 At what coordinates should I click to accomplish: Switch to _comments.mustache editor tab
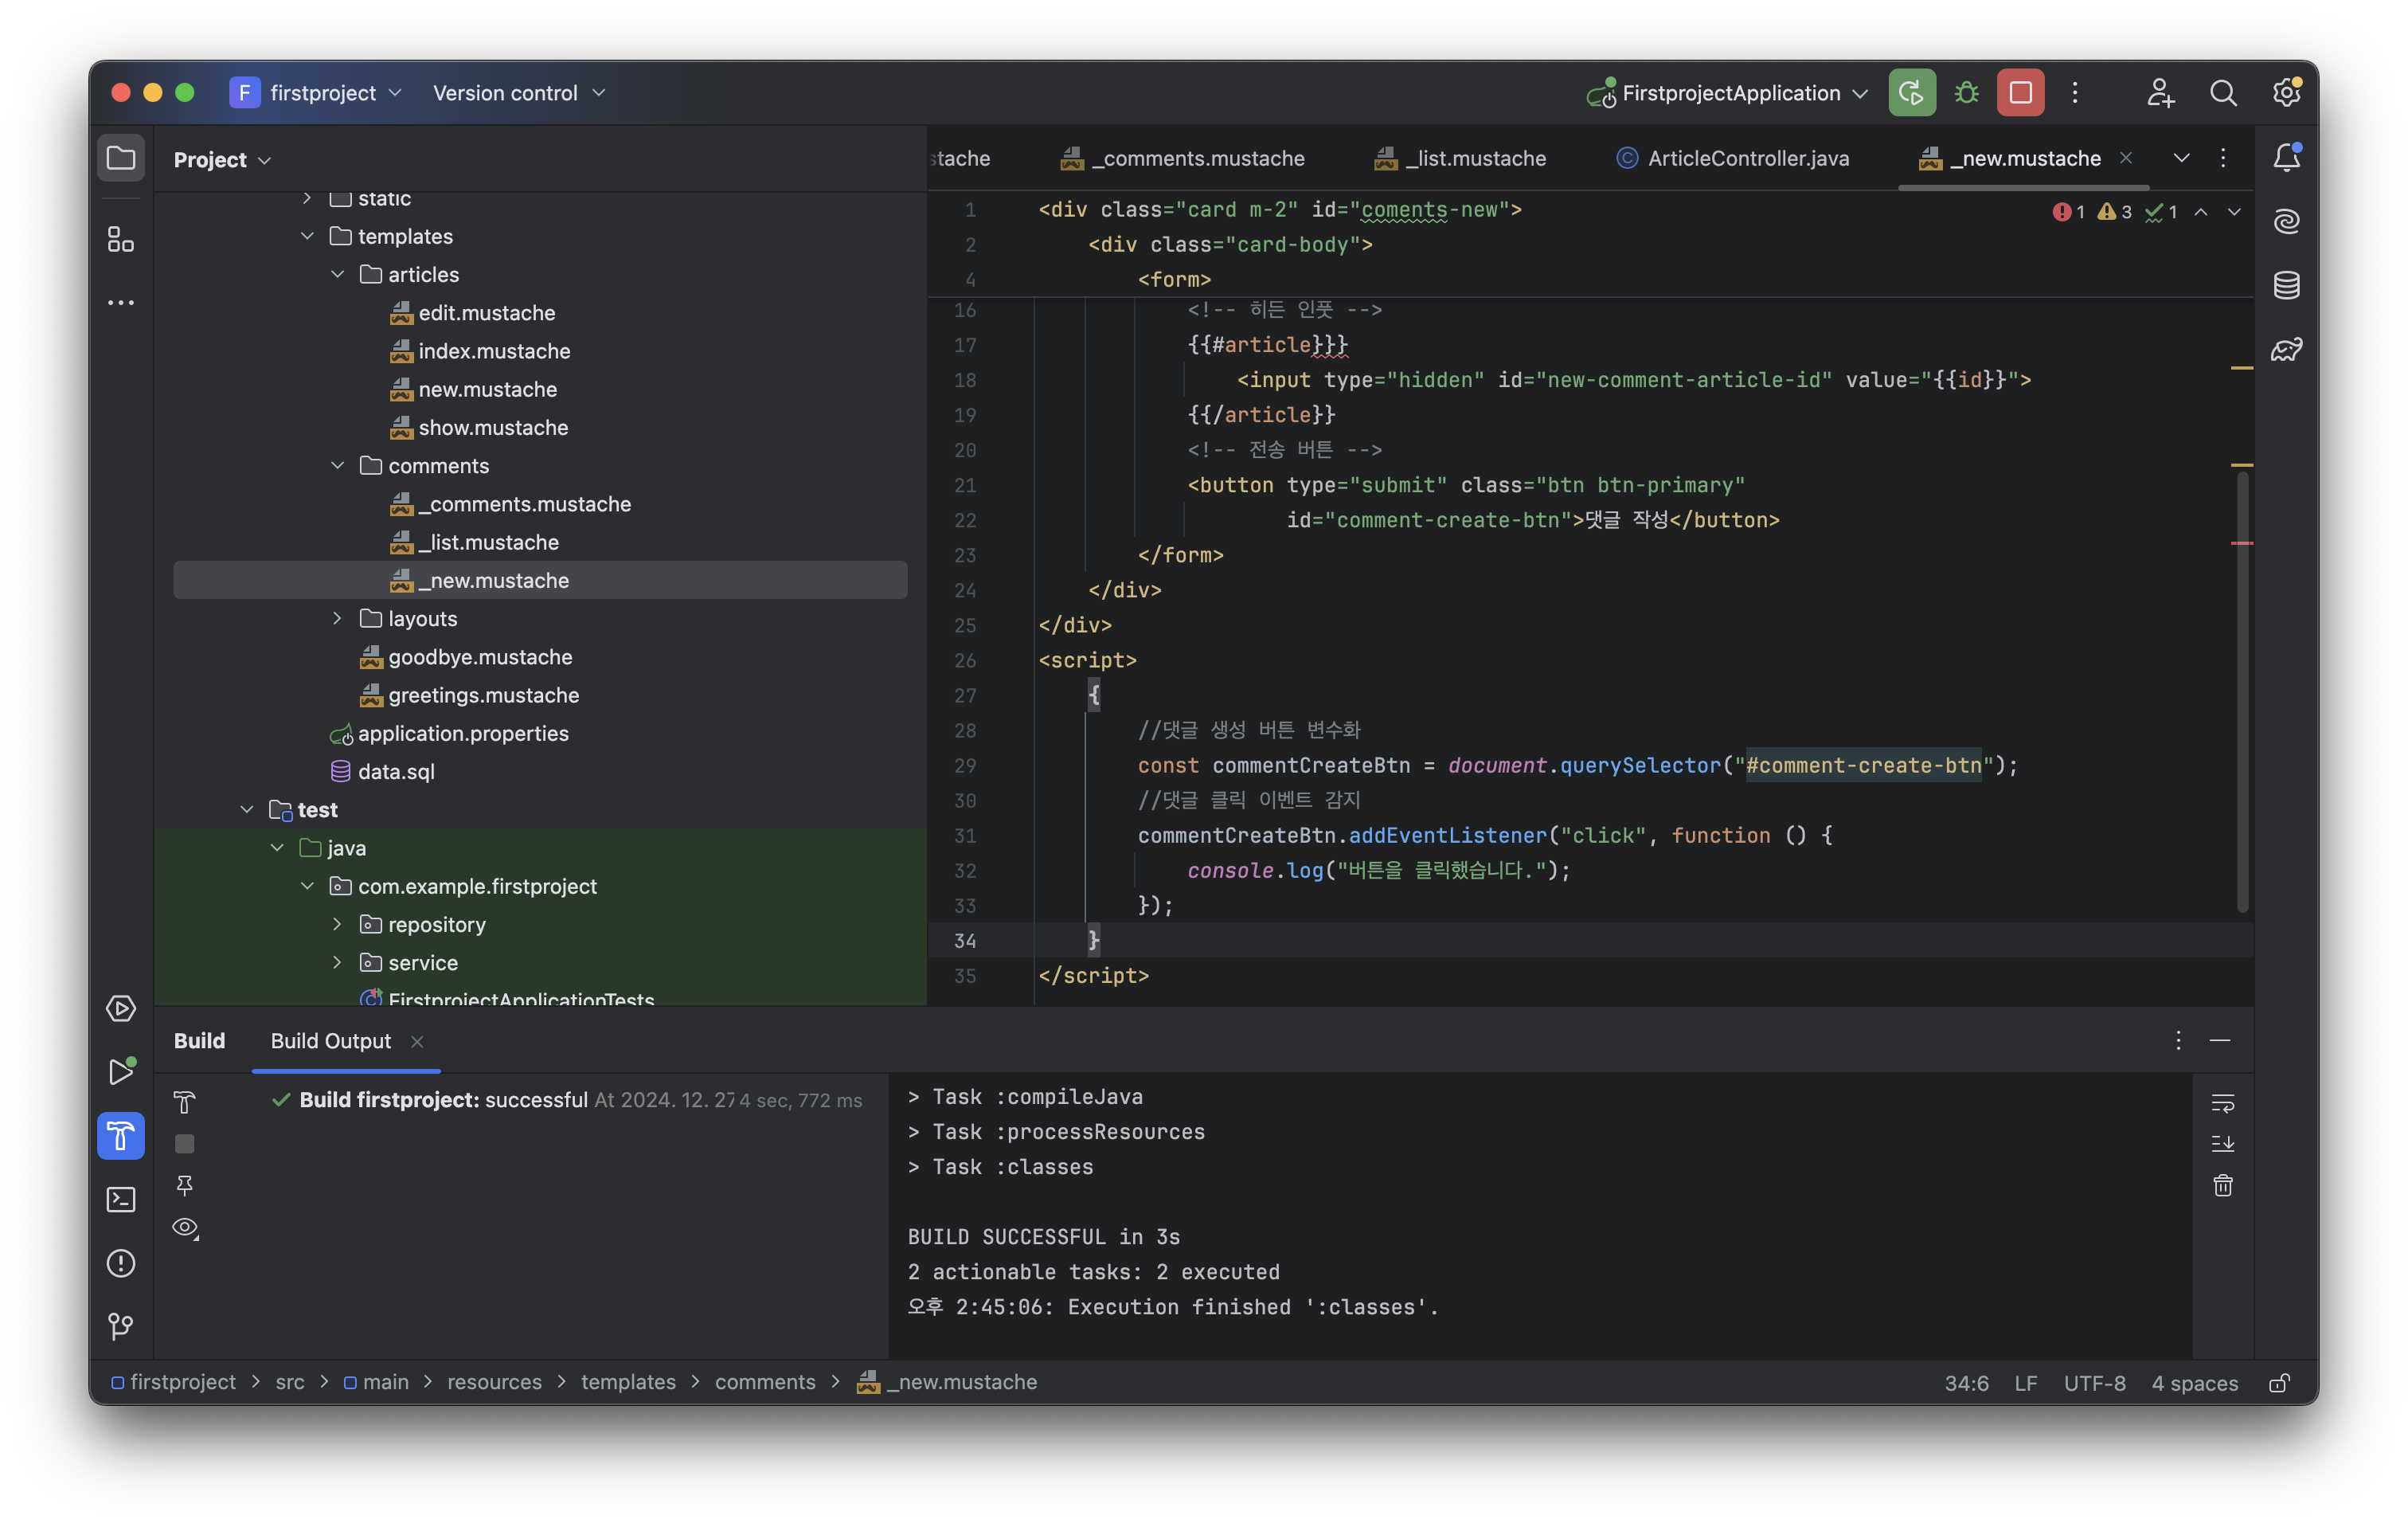pyautogui.click(x=1182, y=158)
